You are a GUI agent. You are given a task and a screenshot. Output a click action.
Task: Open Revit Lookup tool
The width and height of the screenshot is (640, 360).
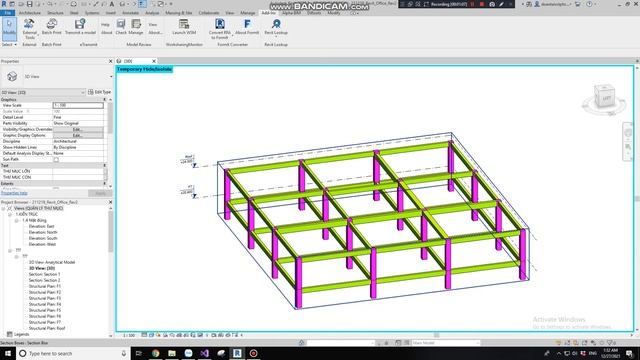click(276, 27)
